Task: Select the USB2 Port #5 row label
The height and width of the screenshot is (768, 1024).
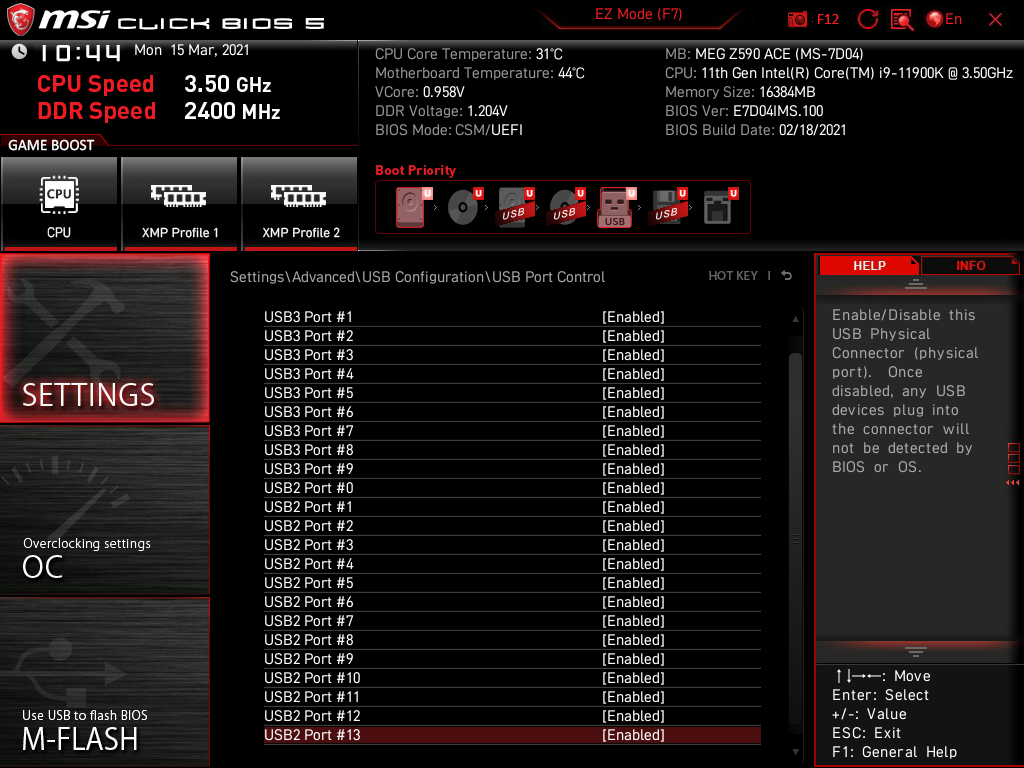Action: (309, 583)
